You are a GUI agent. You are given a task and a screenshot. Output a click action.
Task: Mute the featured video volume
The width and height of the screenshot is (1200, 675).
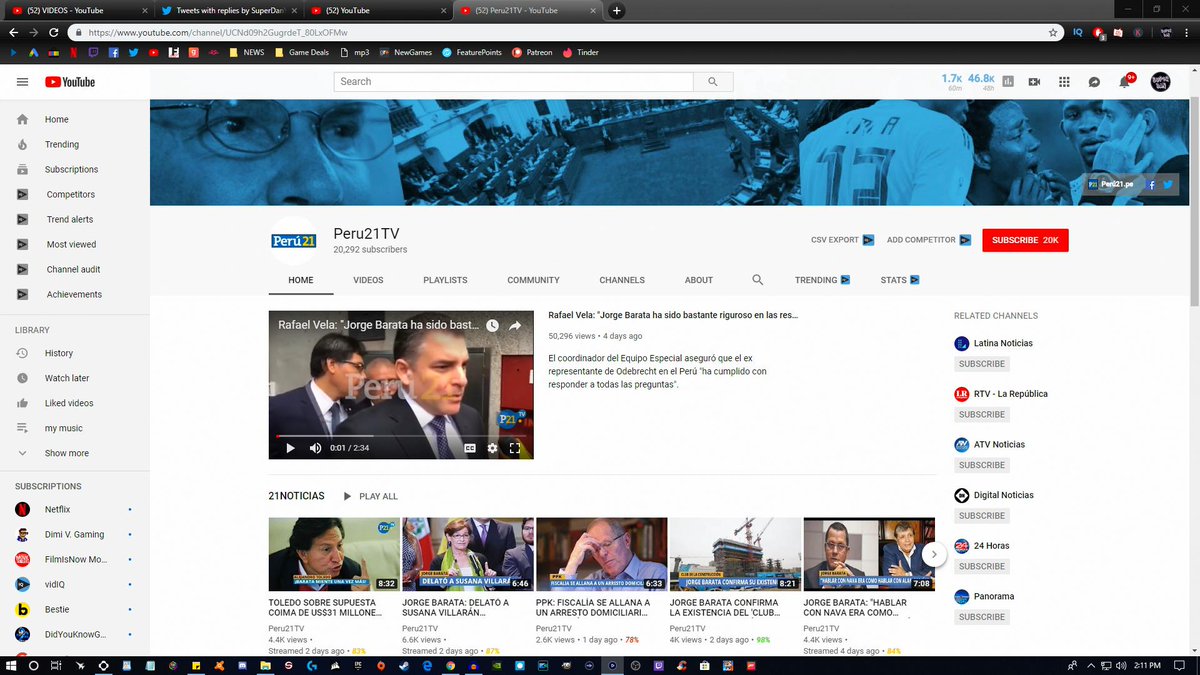coord(316,448)
